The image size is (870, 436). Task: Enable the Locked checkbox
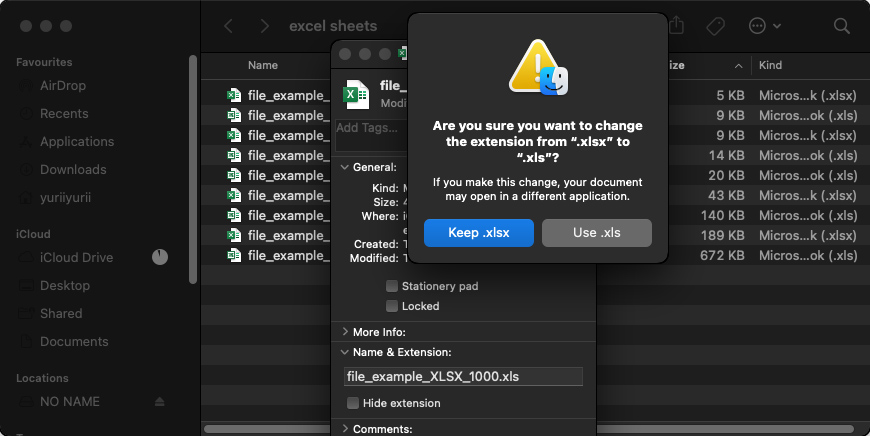click(392, 306)
